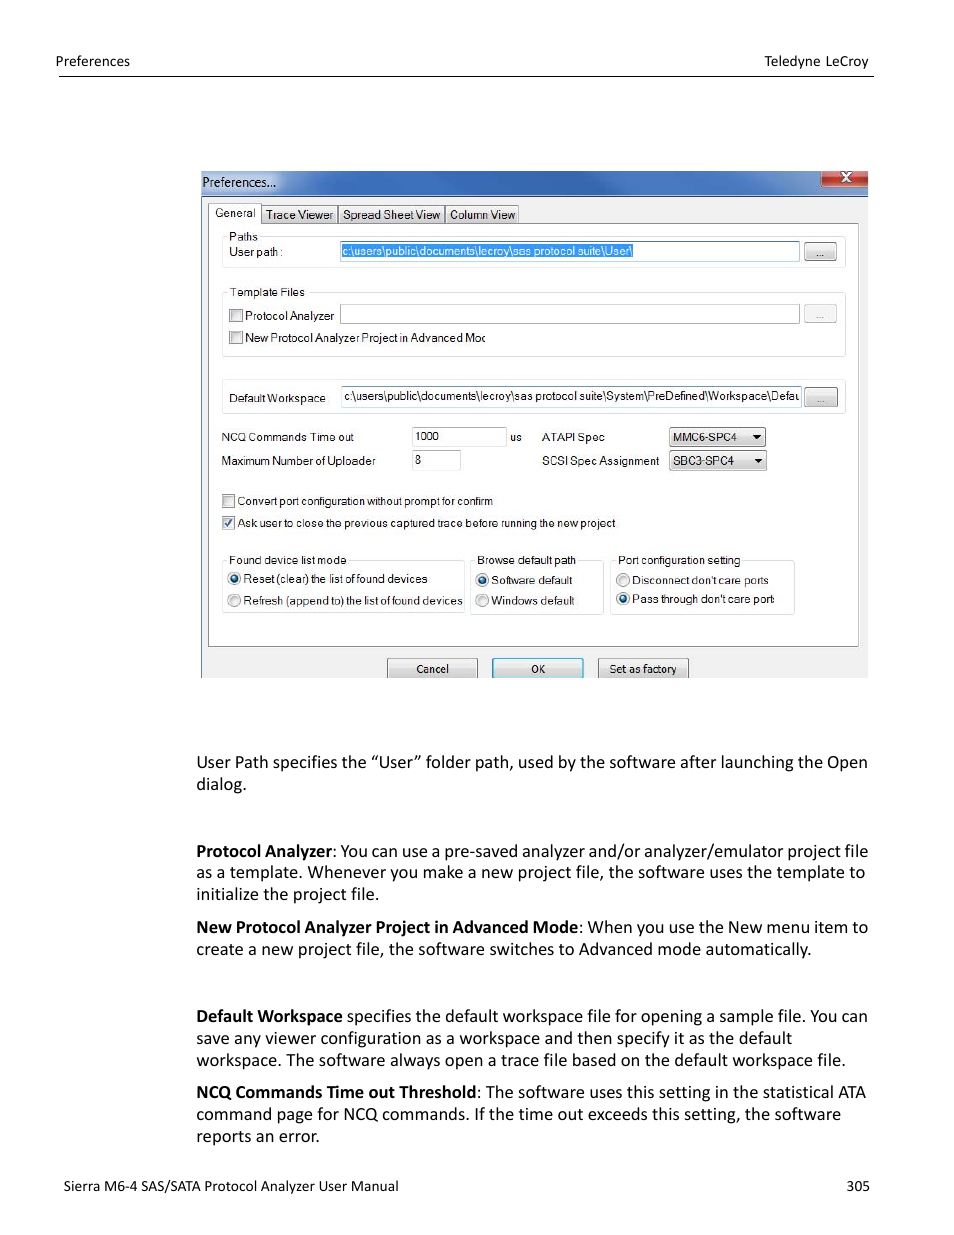The height and width of the screenshot is (1235, 954).
Task: Click the Set as factory button
Action: click(x=643, y=669)
